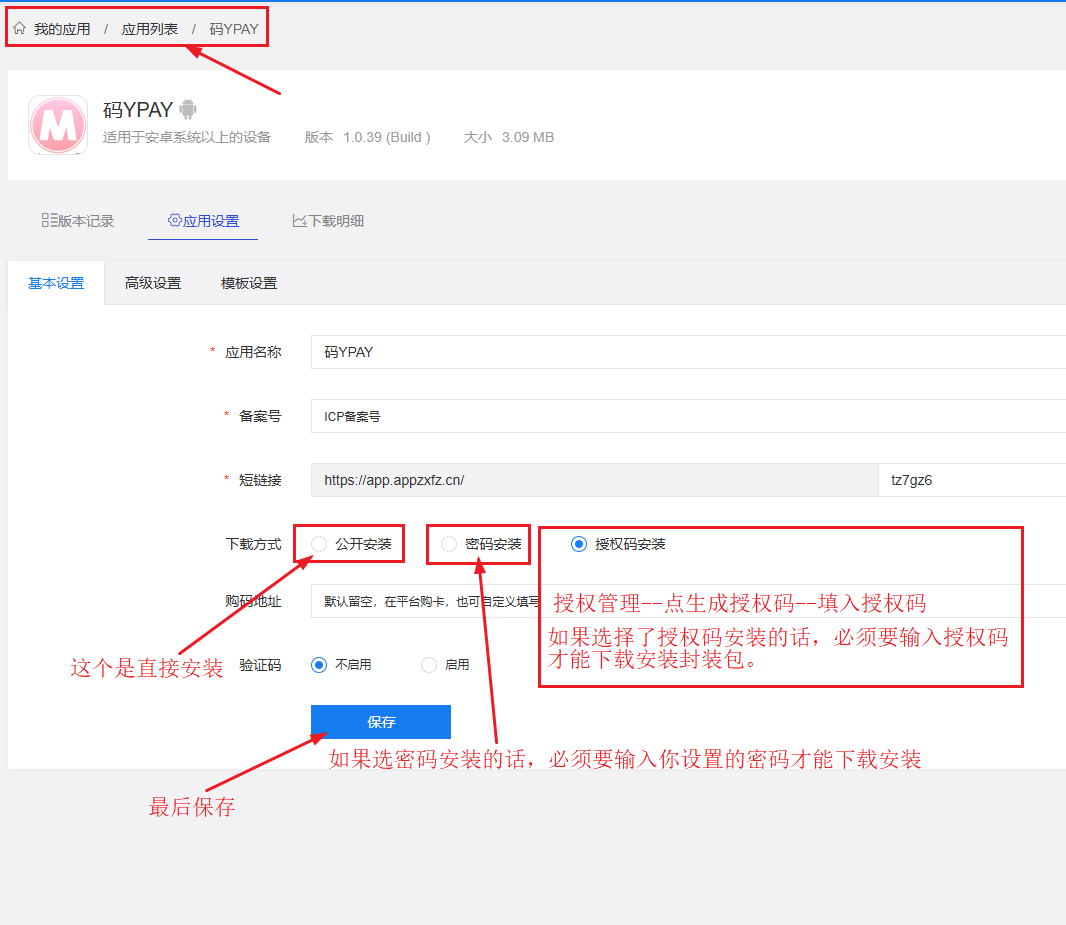Open the 高级设置 tab
1066x925 pixels.
pyautogui.click(x=153, y=283)
